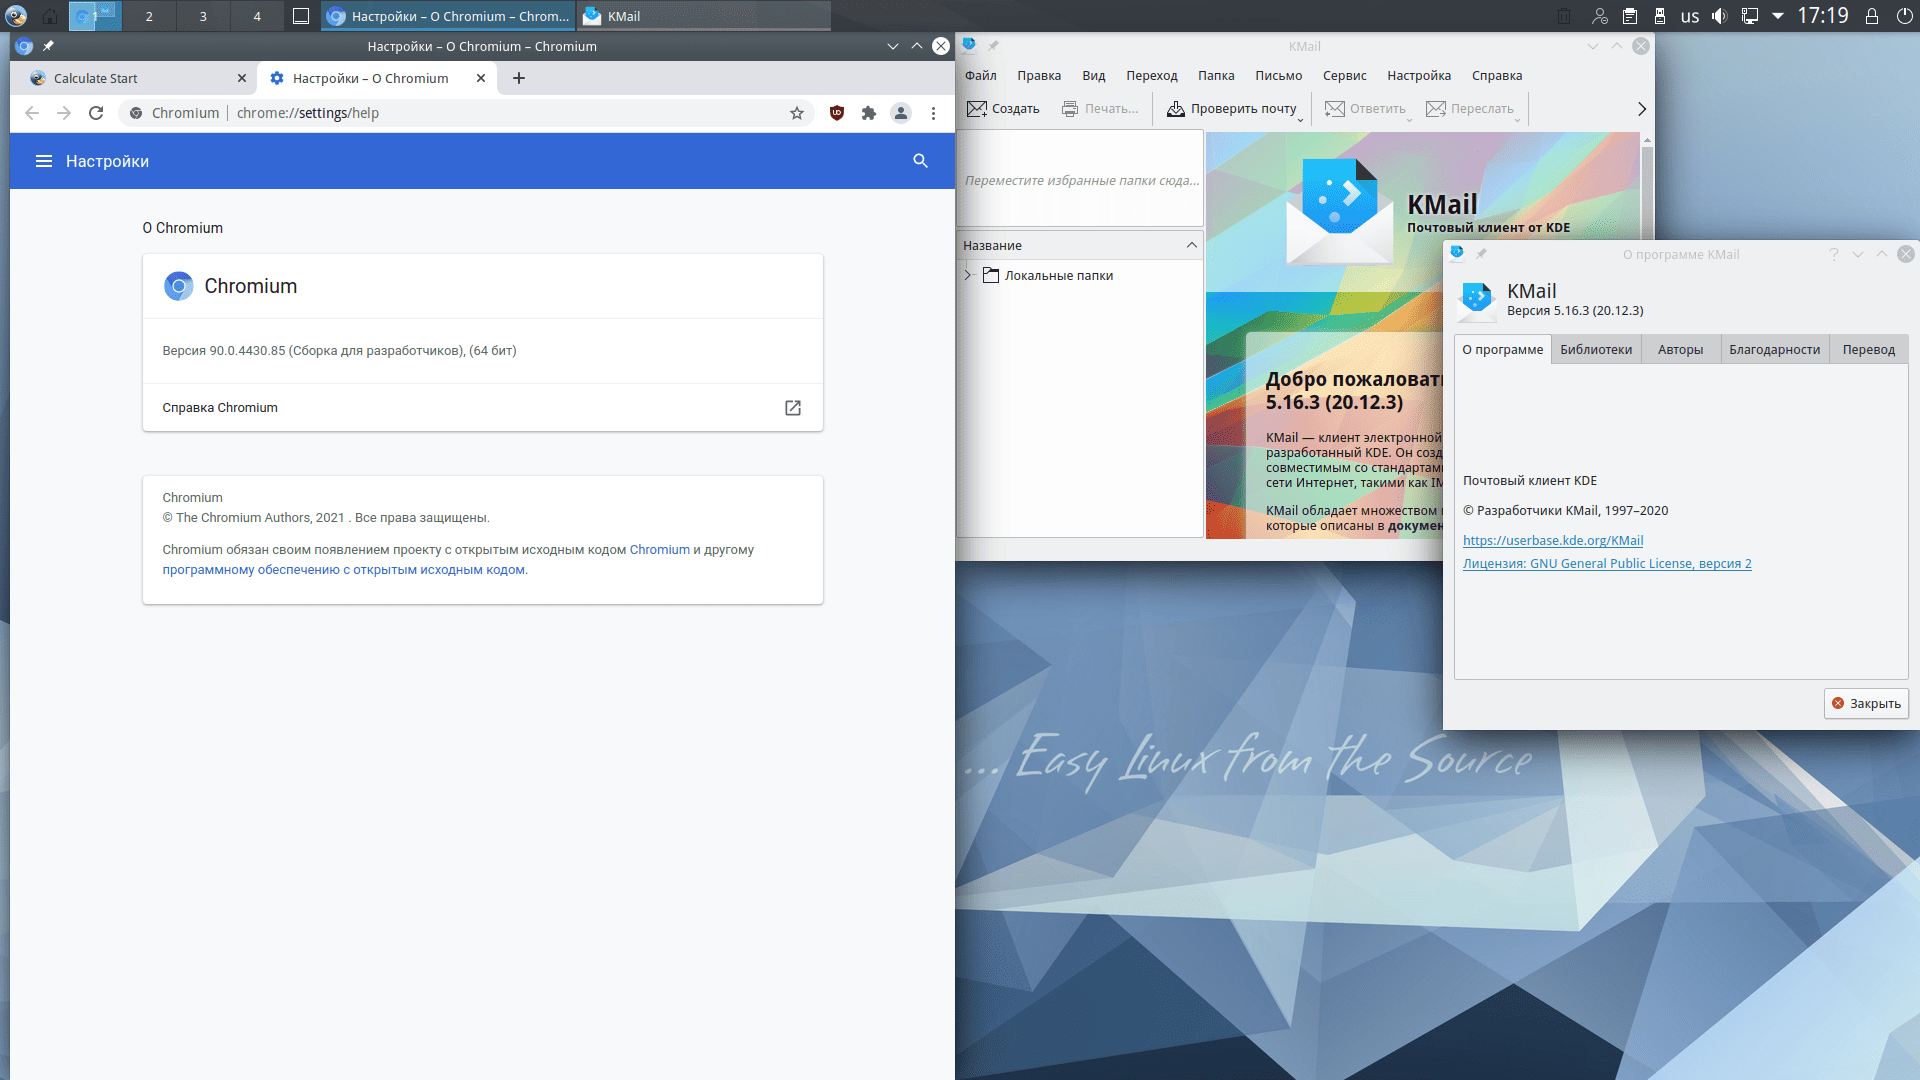Open the open-source software link
This screenshot has height=1080, width=1920.
pos(344,570)
